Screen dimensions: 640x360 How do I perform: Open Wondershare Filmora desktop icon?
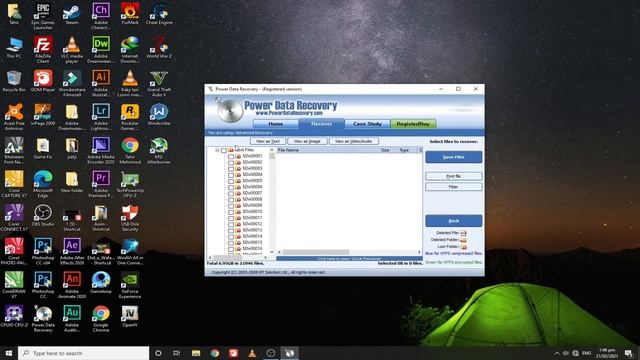[x=72, y=83]
